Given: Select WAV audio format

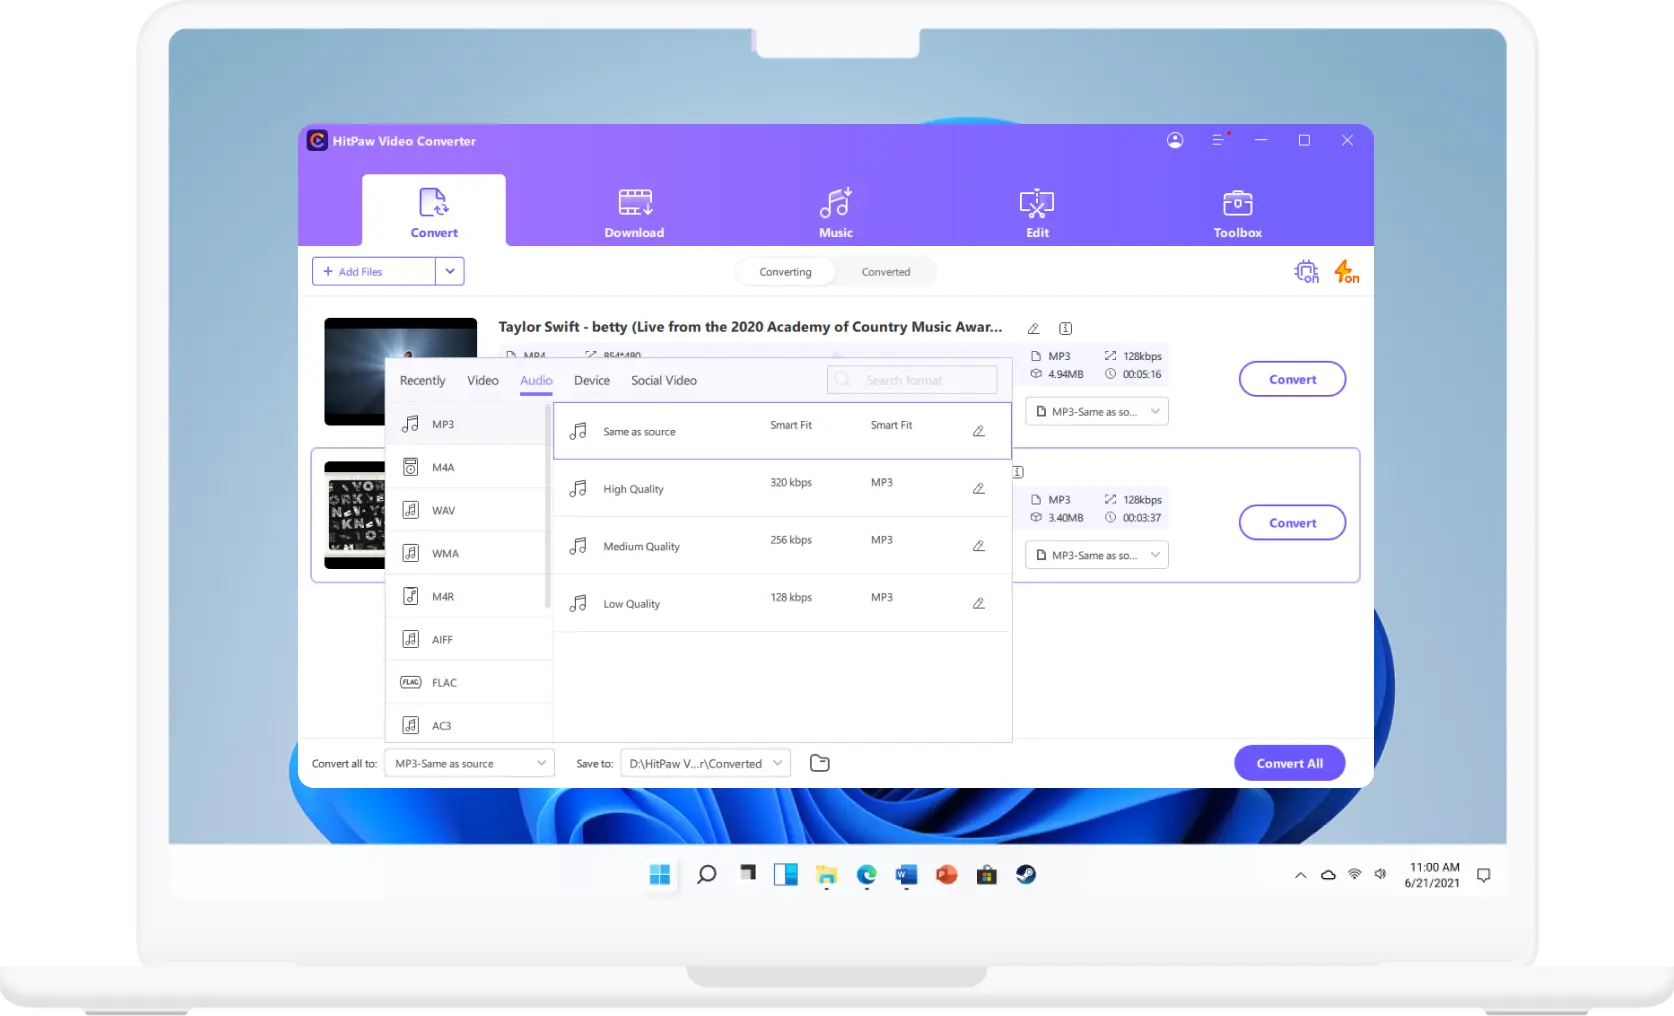Looking at the screenshot, I should coord(468,510).
